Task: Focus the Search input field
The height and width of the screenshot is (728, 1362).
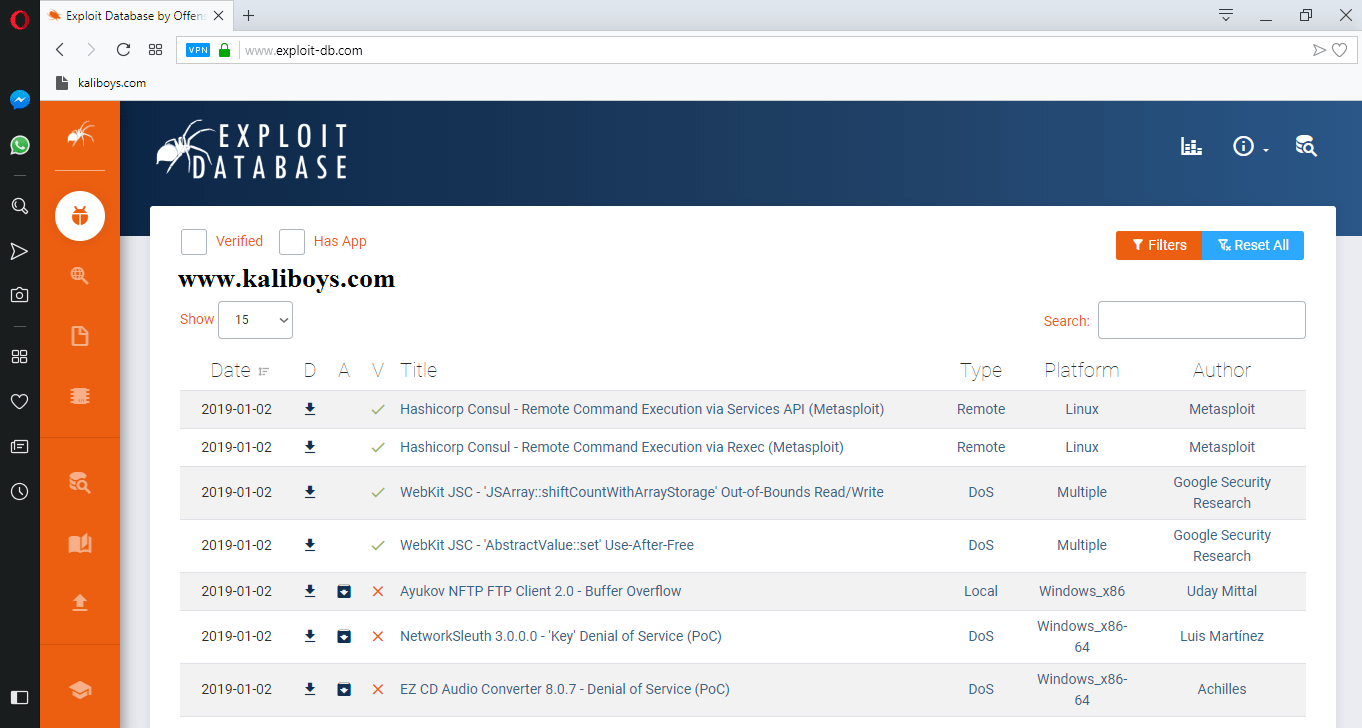Action: coord(1202,320)
